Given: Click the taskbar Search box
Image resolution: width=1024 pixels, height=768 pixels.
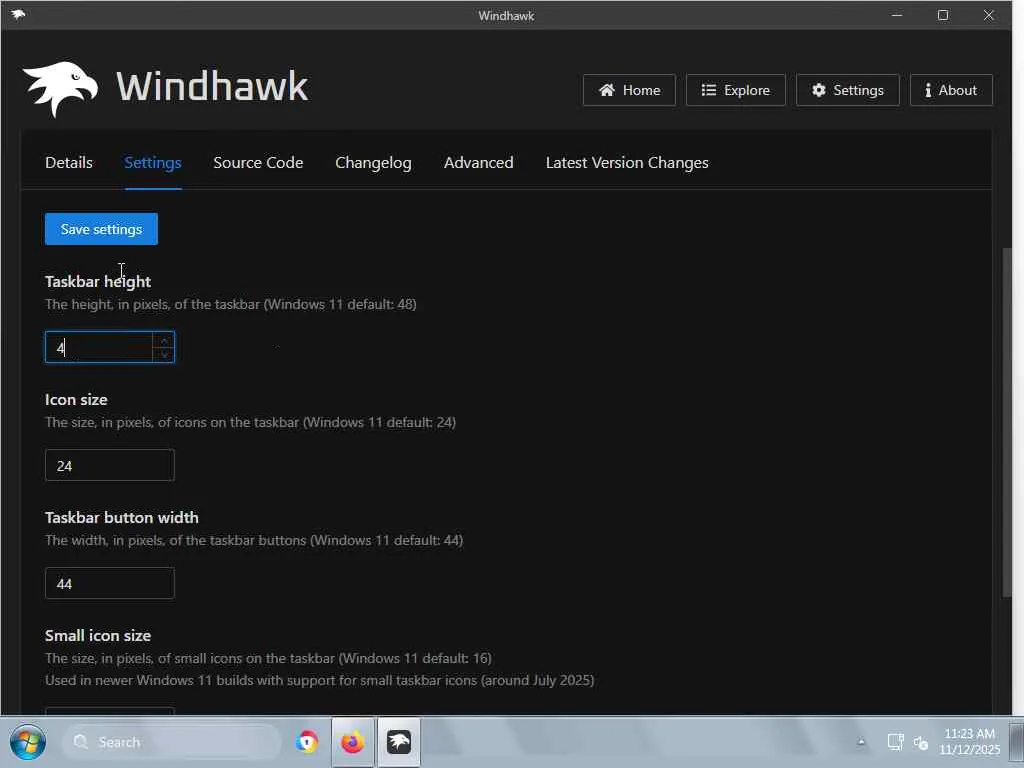Looking at the screenshot, I should click(x=172, y=743).
